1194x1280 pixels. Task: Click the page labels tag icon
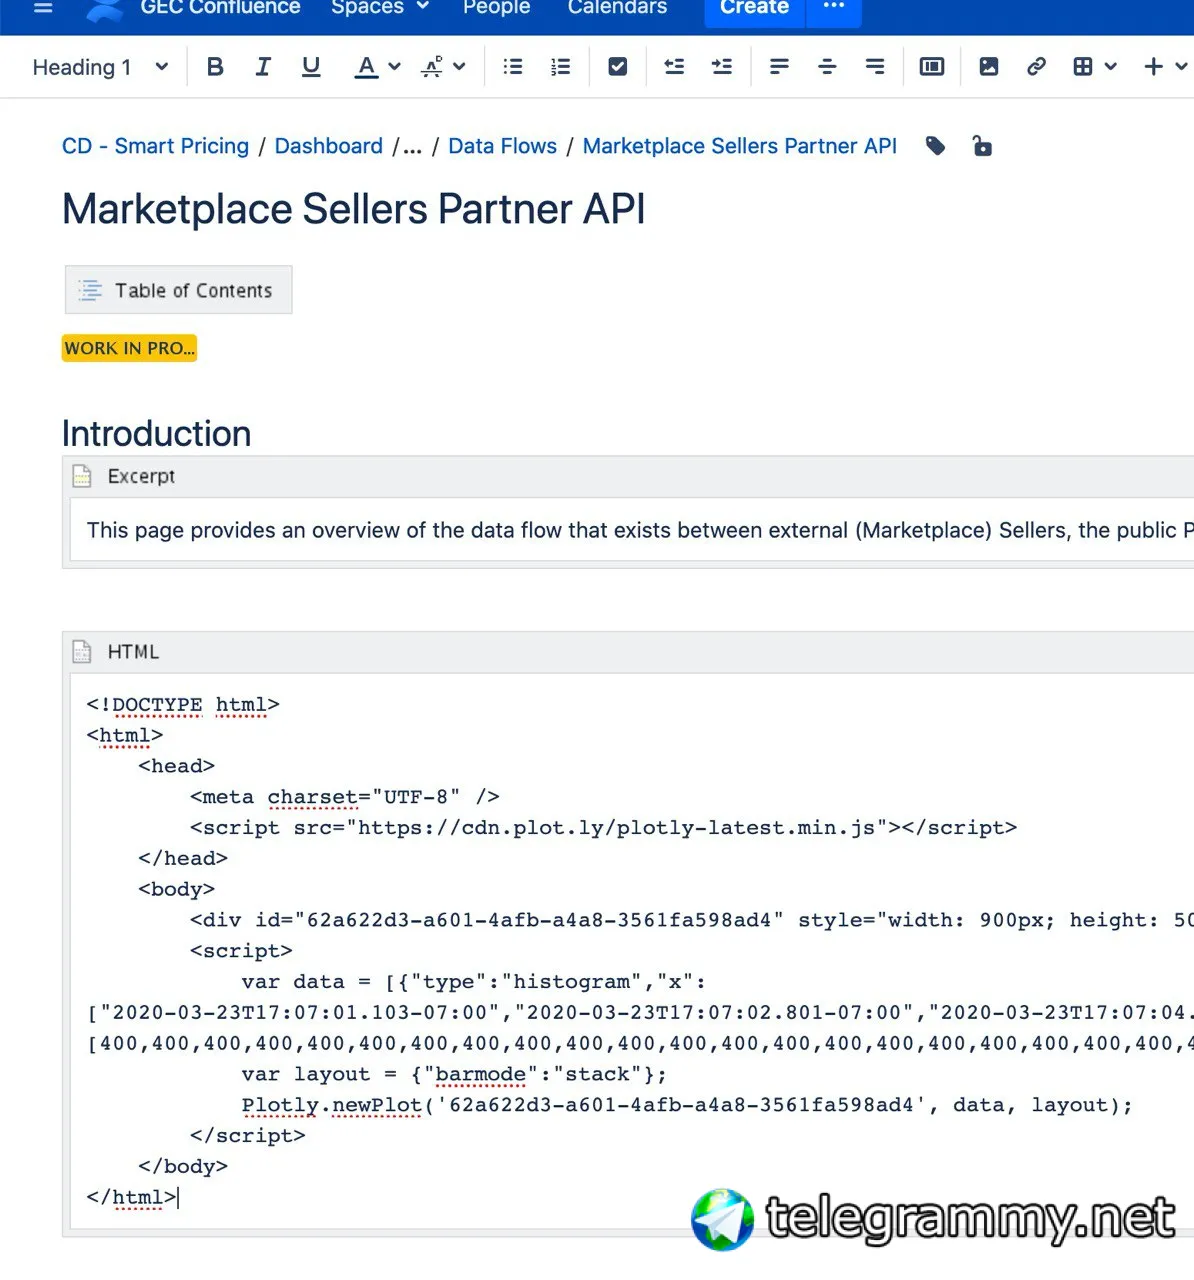click(x=936, y=146)
